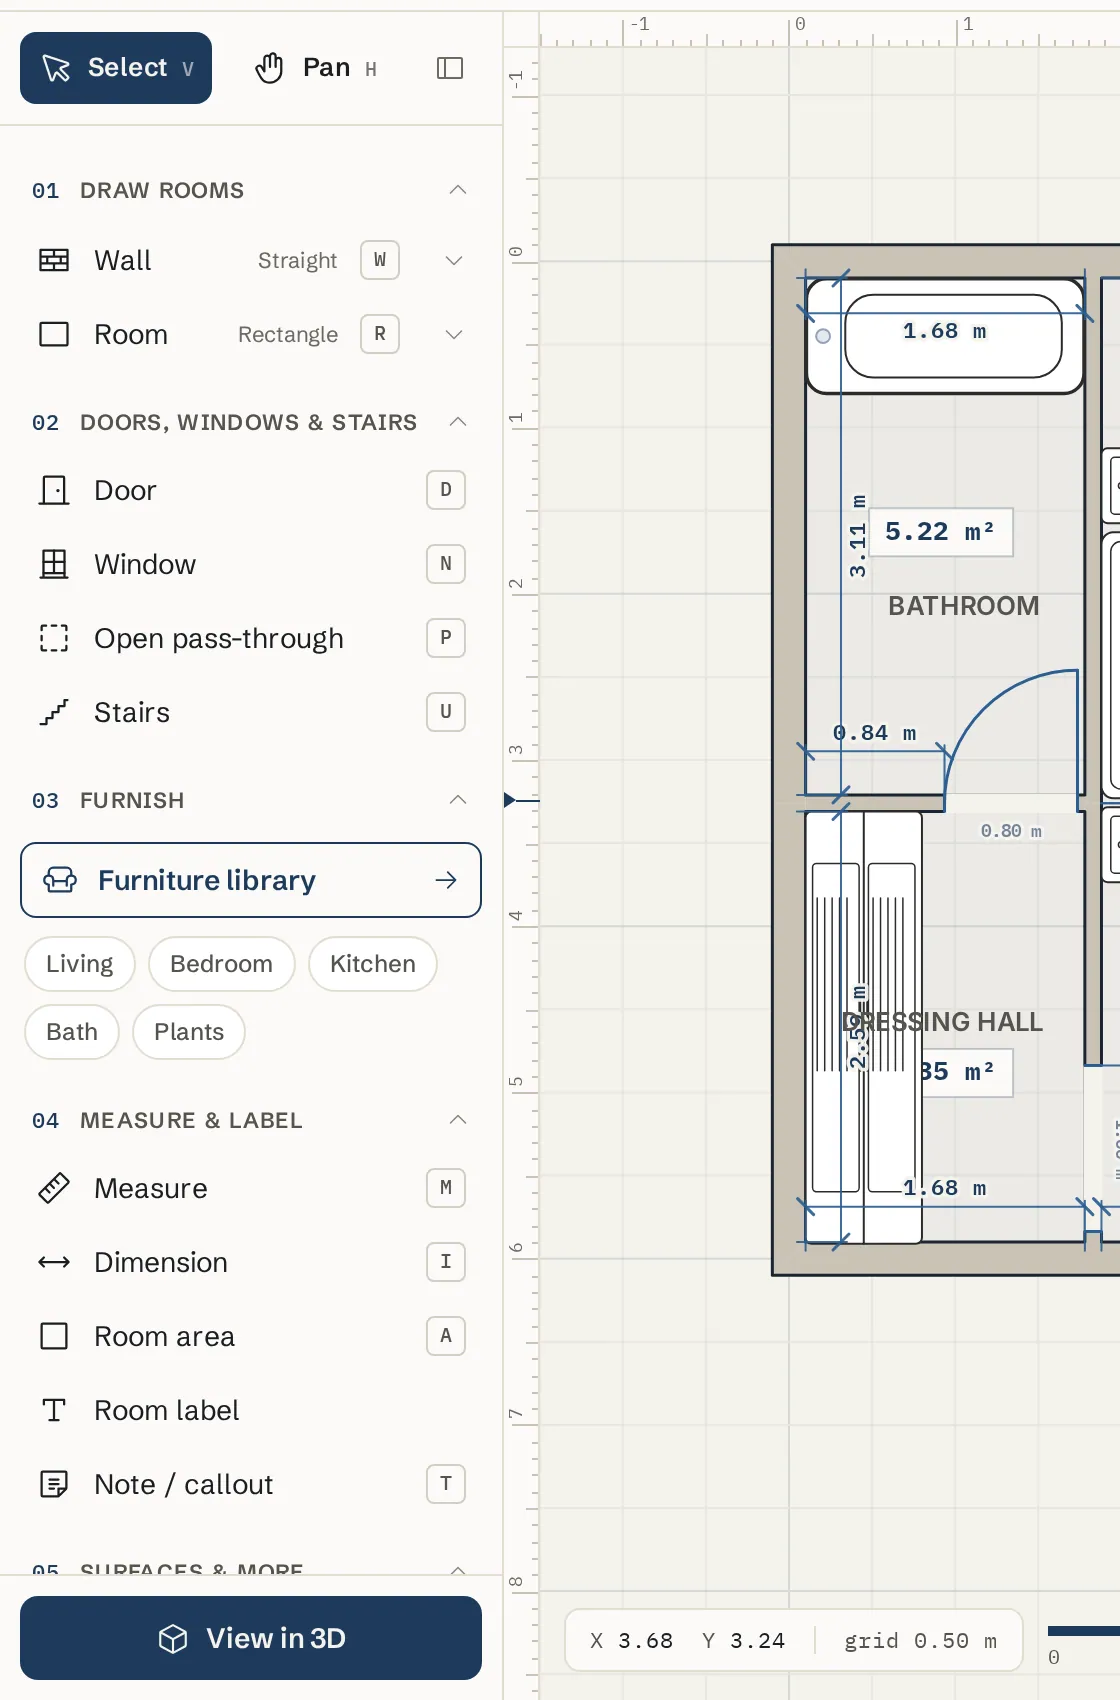Click the W shortcut key badge
Image resolution: width=1120 pixels, height=1700 pixels.
point(380,260)
